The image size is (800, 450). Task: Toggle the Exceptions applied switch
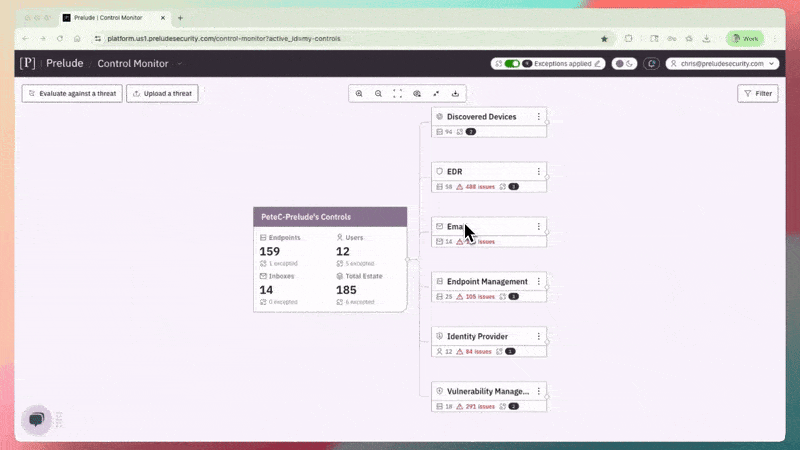coord(512,64)
